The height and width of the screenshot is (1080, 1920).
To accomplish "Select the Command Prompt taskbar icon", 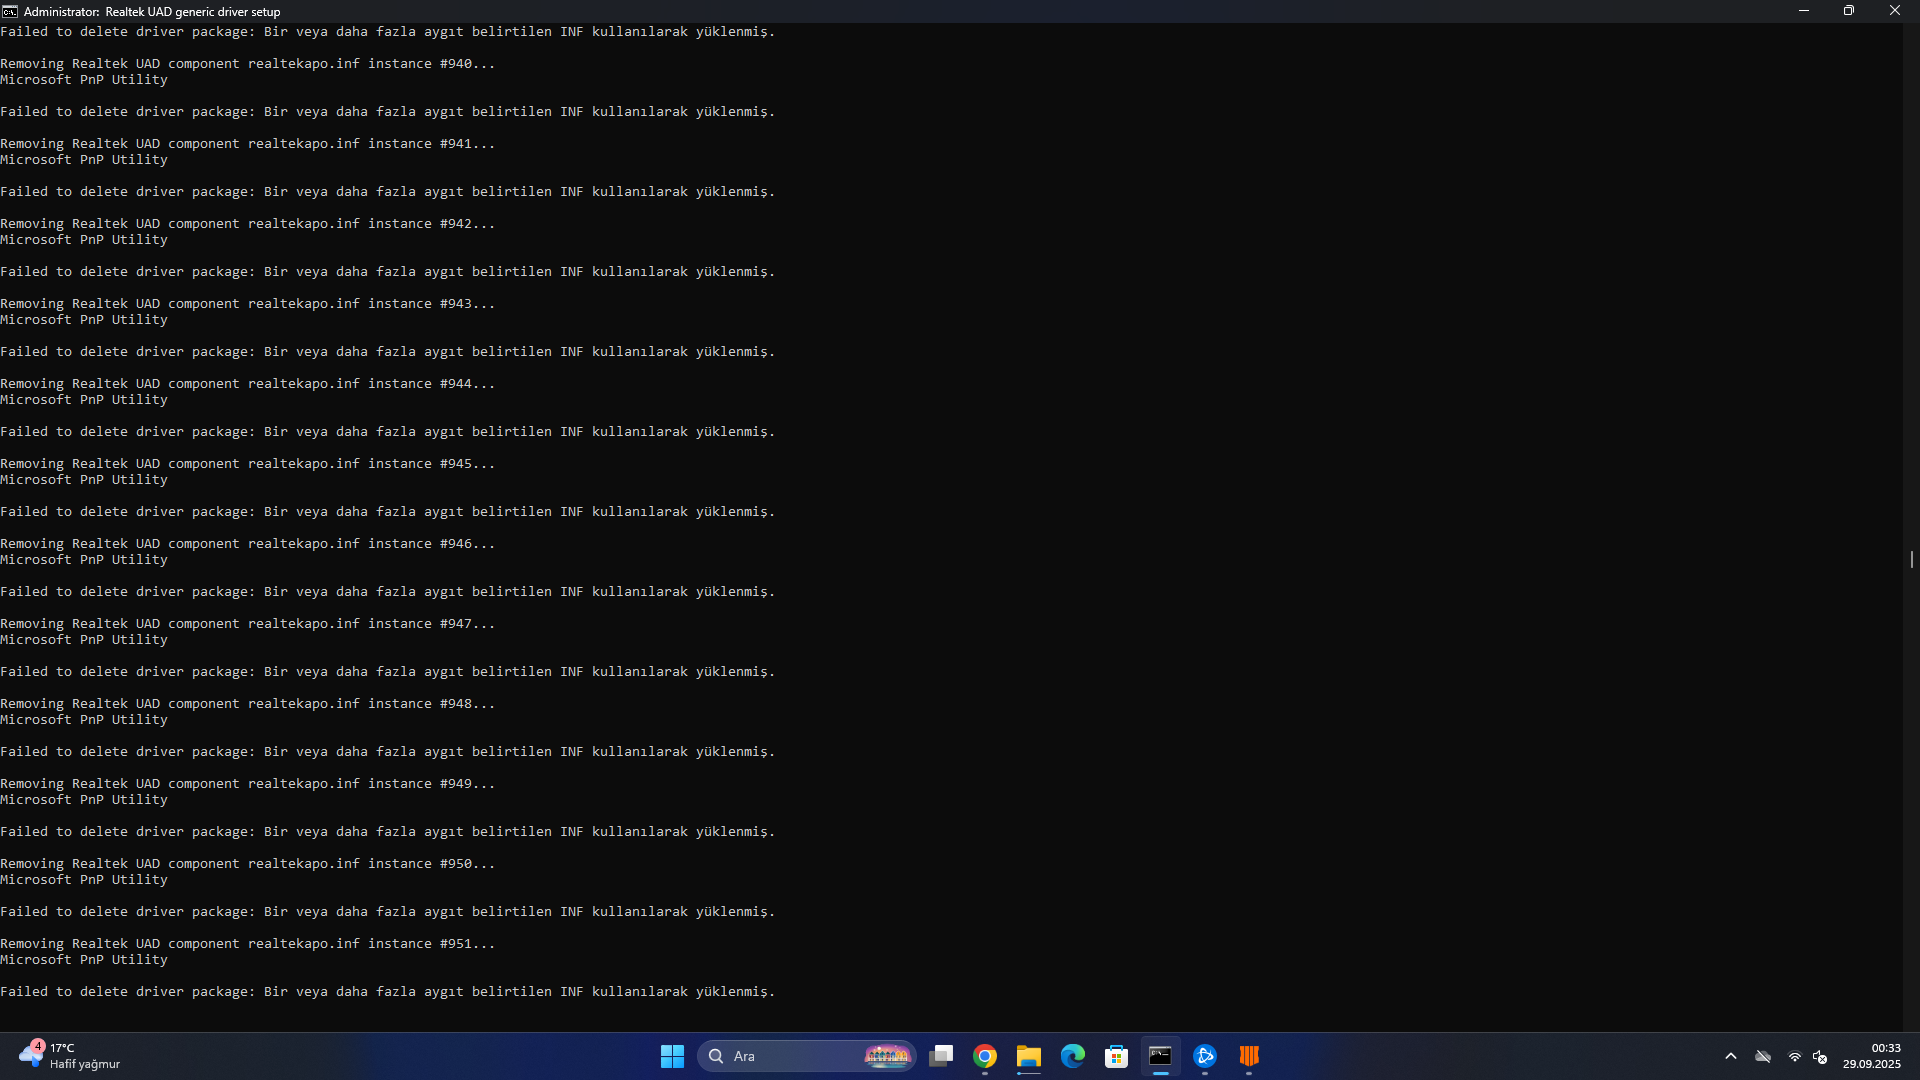I will 1160,1056.
